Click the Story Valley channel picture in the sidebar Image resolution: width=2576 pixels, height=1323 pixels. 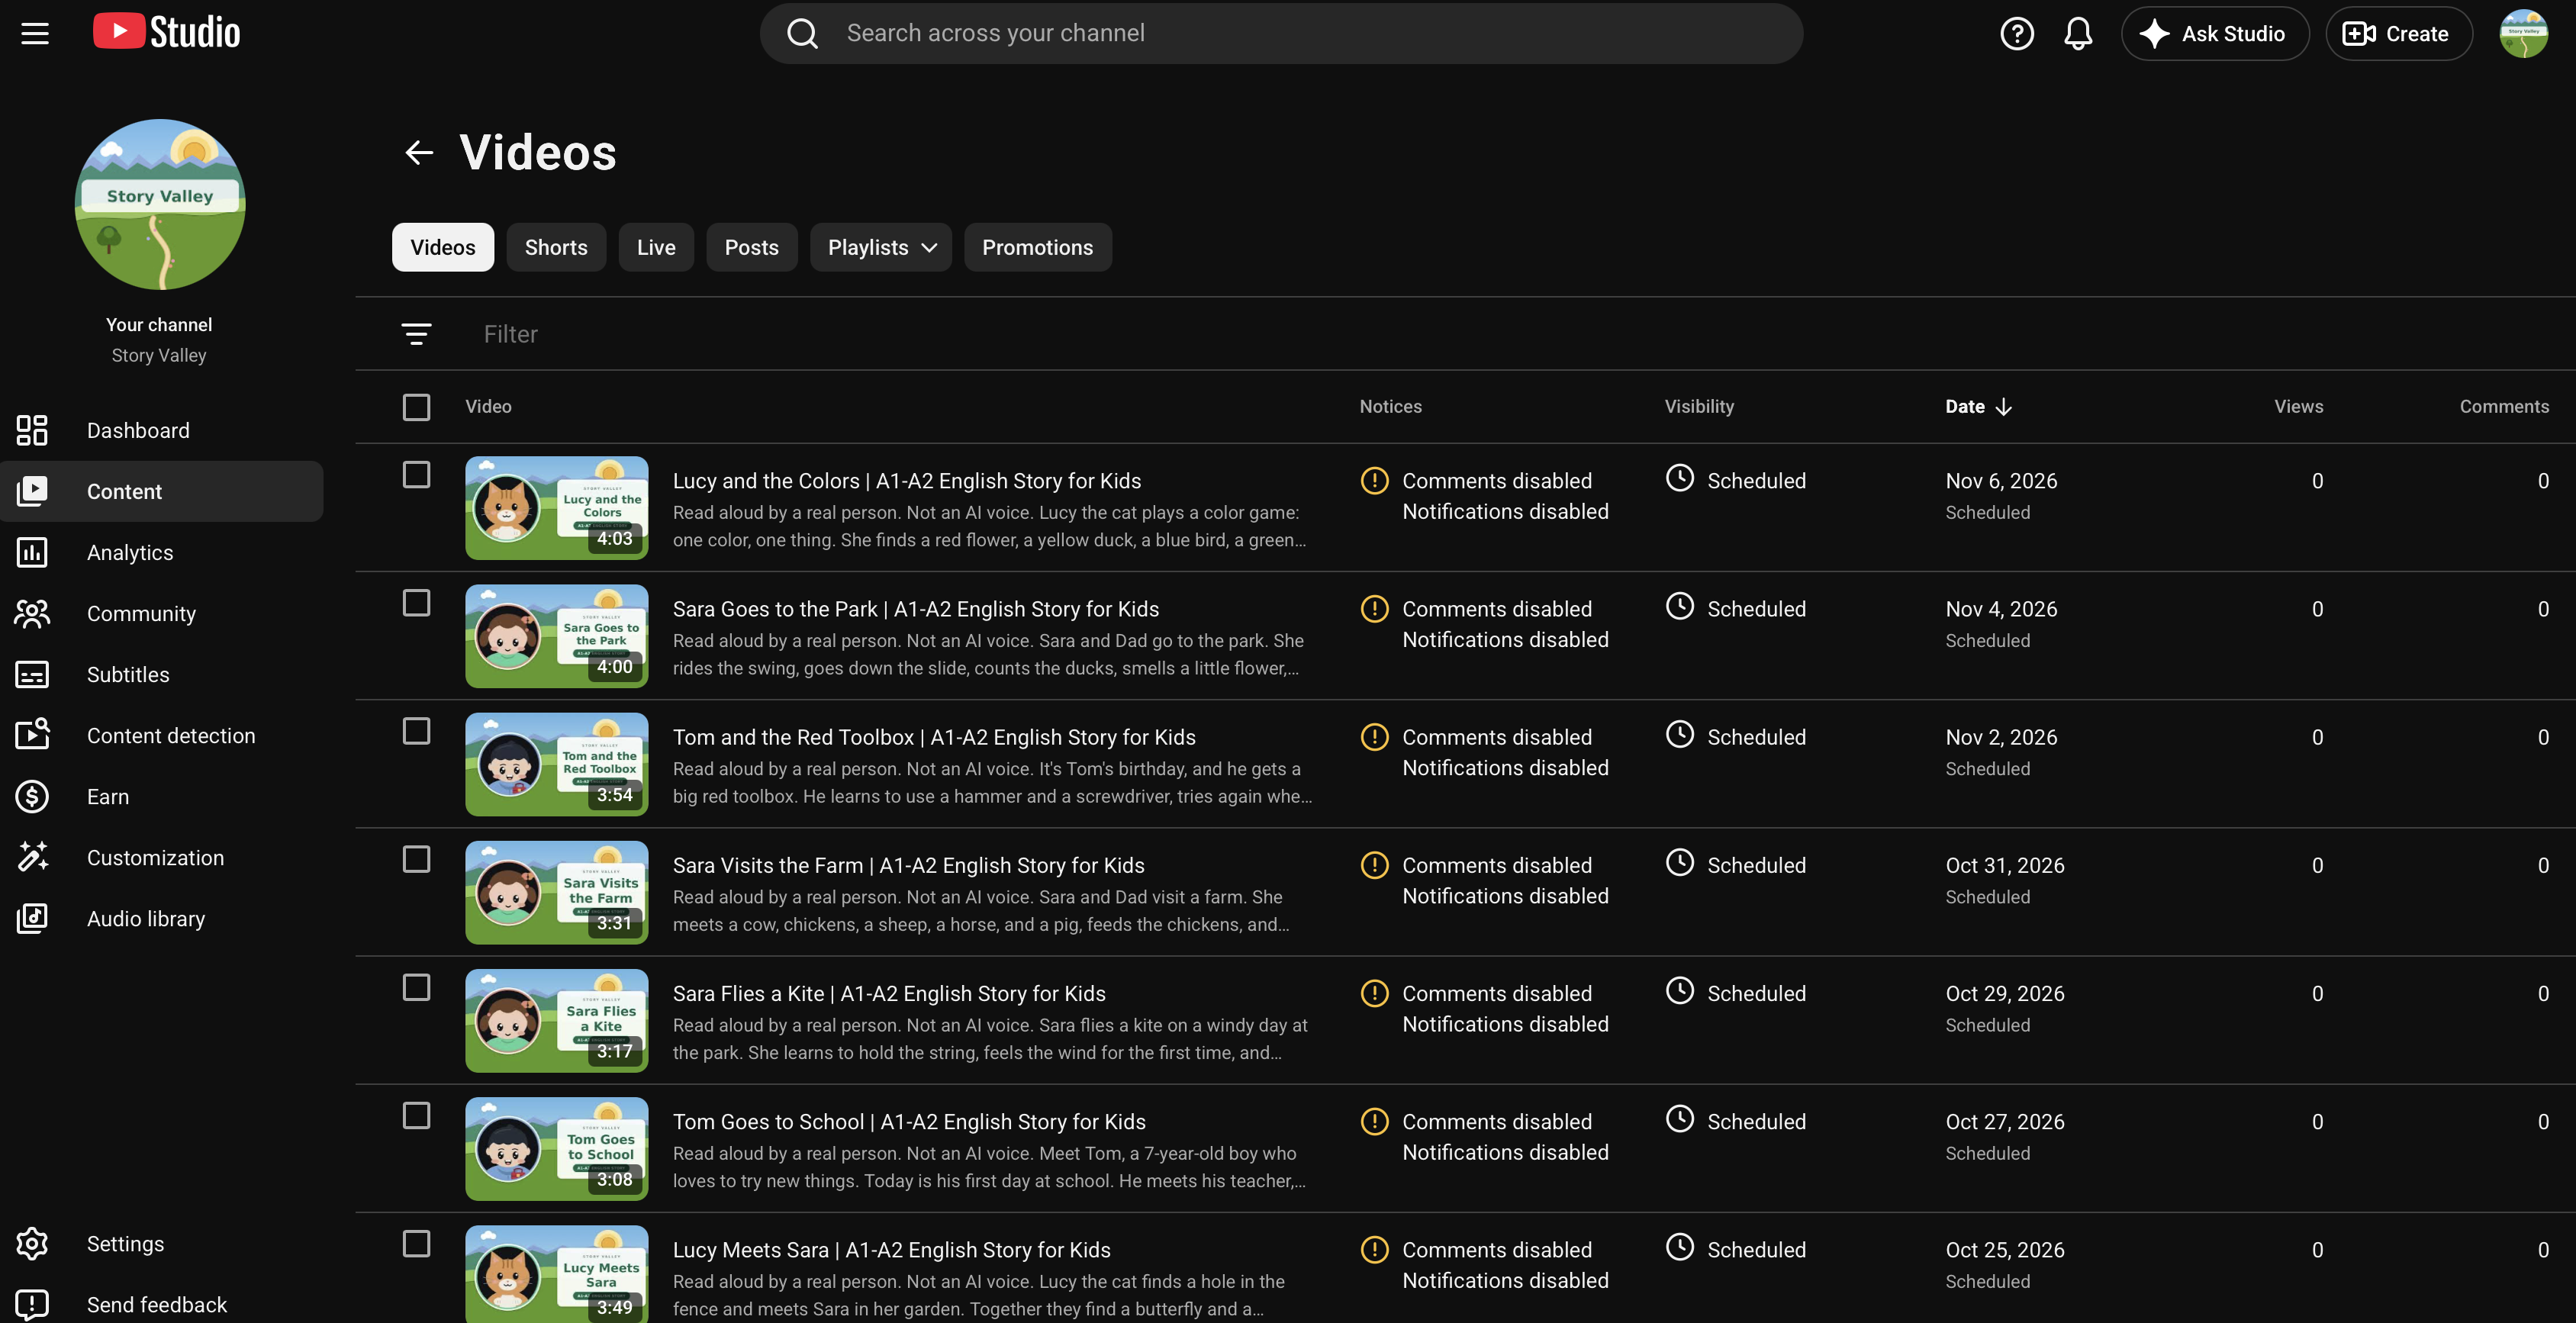pyautogui.click(x=160, y=204)
